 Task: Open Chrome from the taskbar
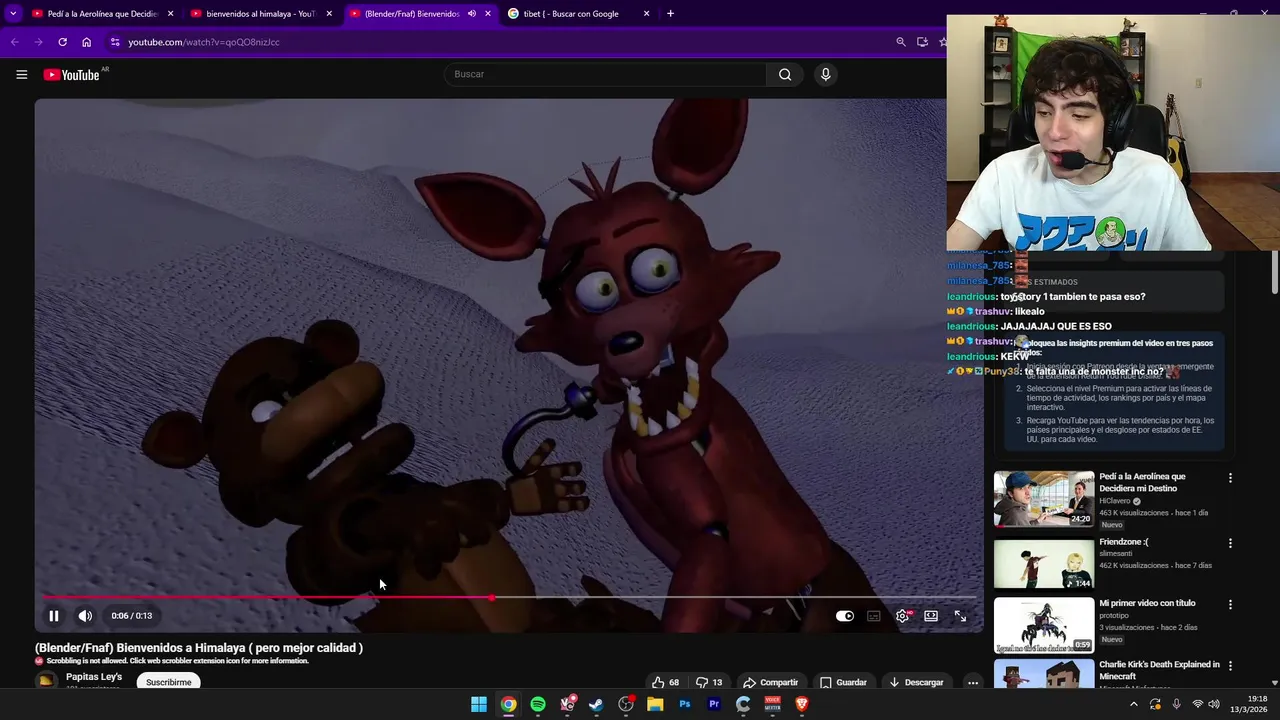point(509,704)
